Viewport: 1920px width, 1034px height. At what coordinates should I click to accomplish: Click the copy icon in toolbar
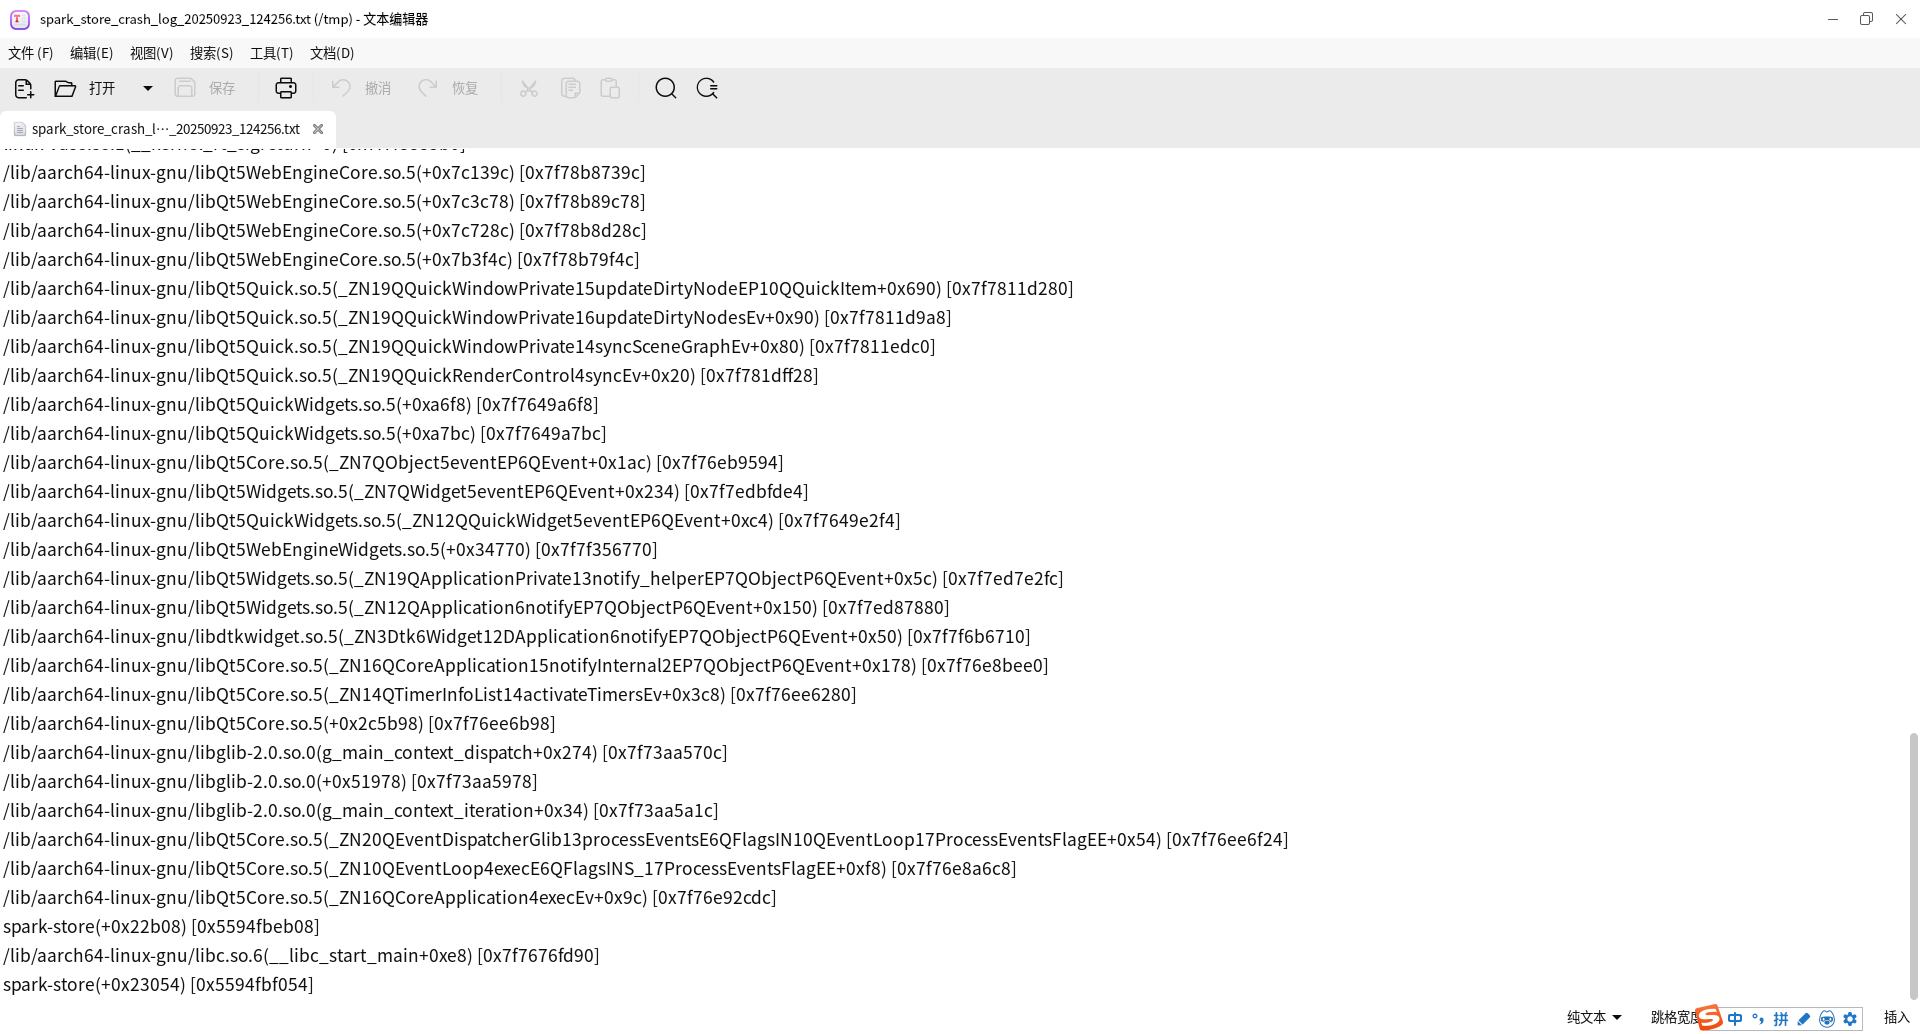pos(570,88)
